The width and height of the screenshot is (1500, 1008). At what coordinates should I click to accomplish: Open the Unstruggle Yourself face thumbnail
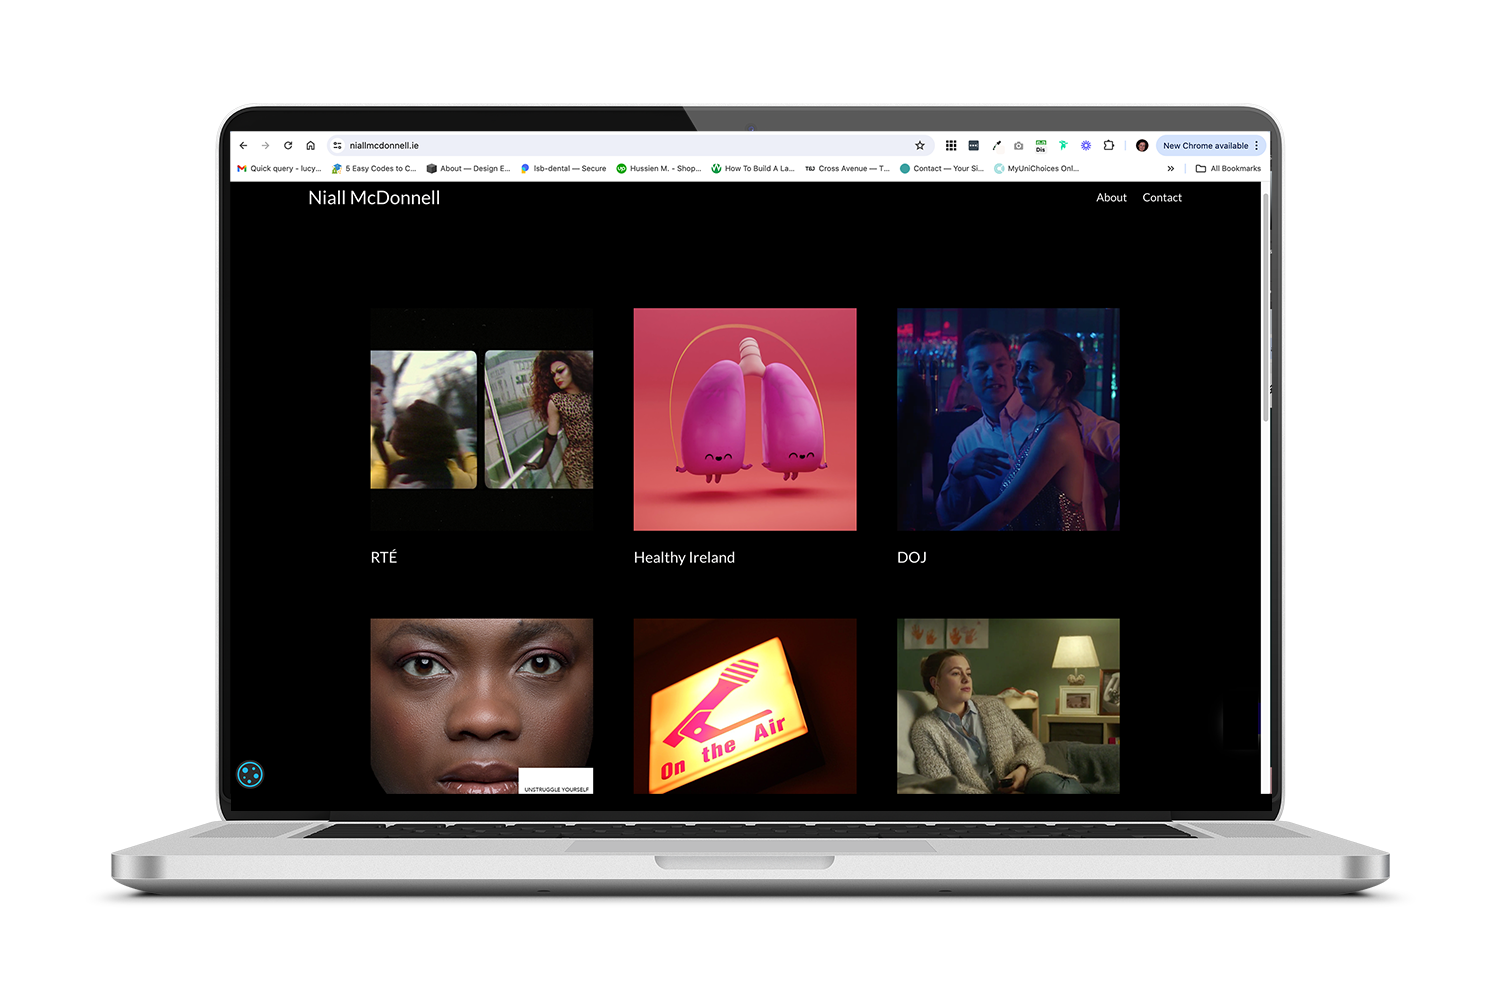click(482, 706)
